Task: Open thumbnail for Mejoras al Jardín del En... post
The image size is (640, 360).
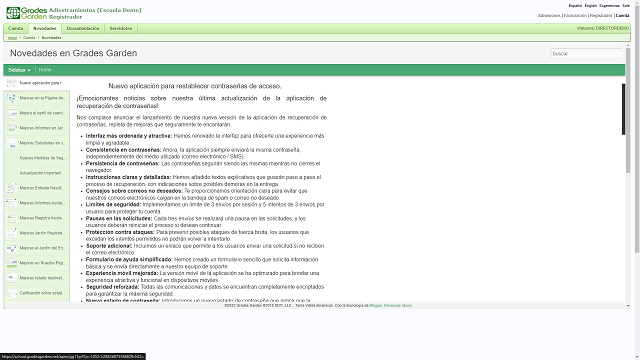Action: pyautogui.click(x=11, y=248)
